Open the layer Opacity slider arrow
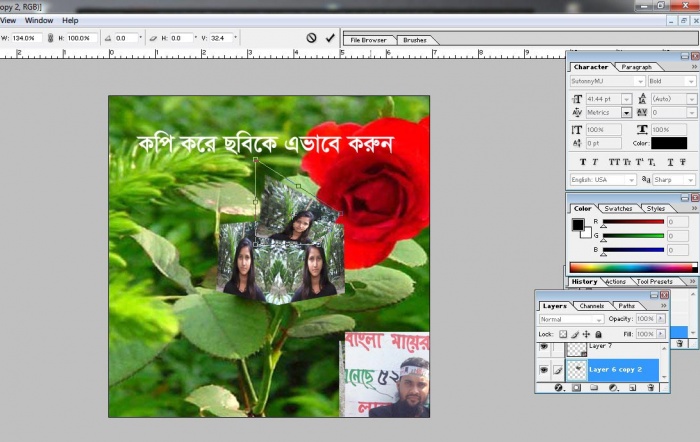Image resolution: width=700 pixels, height=442 pixels. (662, 319)
